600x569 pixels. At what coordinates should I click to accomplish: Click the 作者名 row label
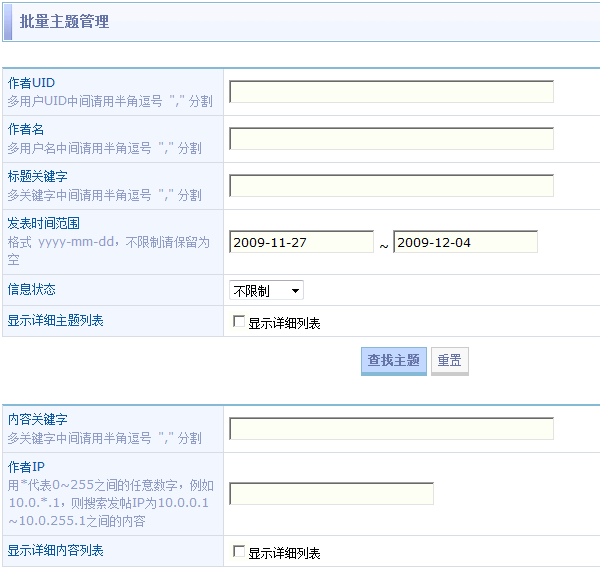click(x=26, y=130)
